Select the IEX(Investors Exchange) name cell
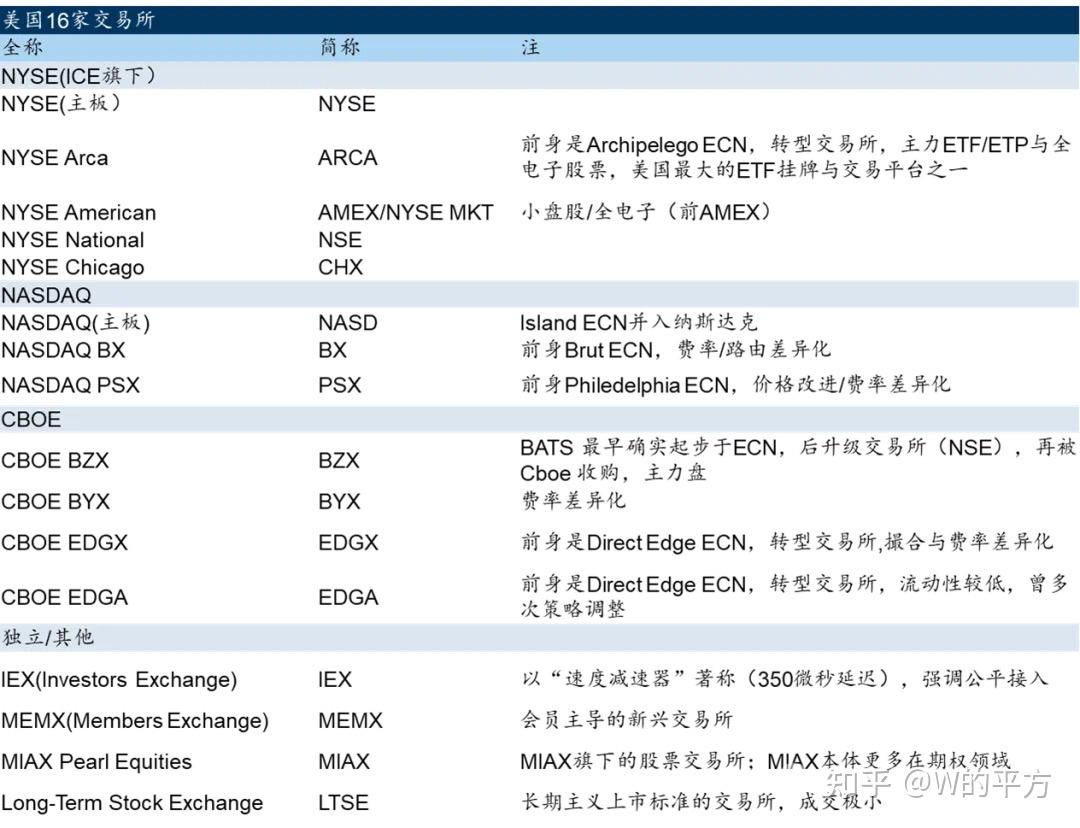The width and height of the screenshot is (1080, 828). 119,680
